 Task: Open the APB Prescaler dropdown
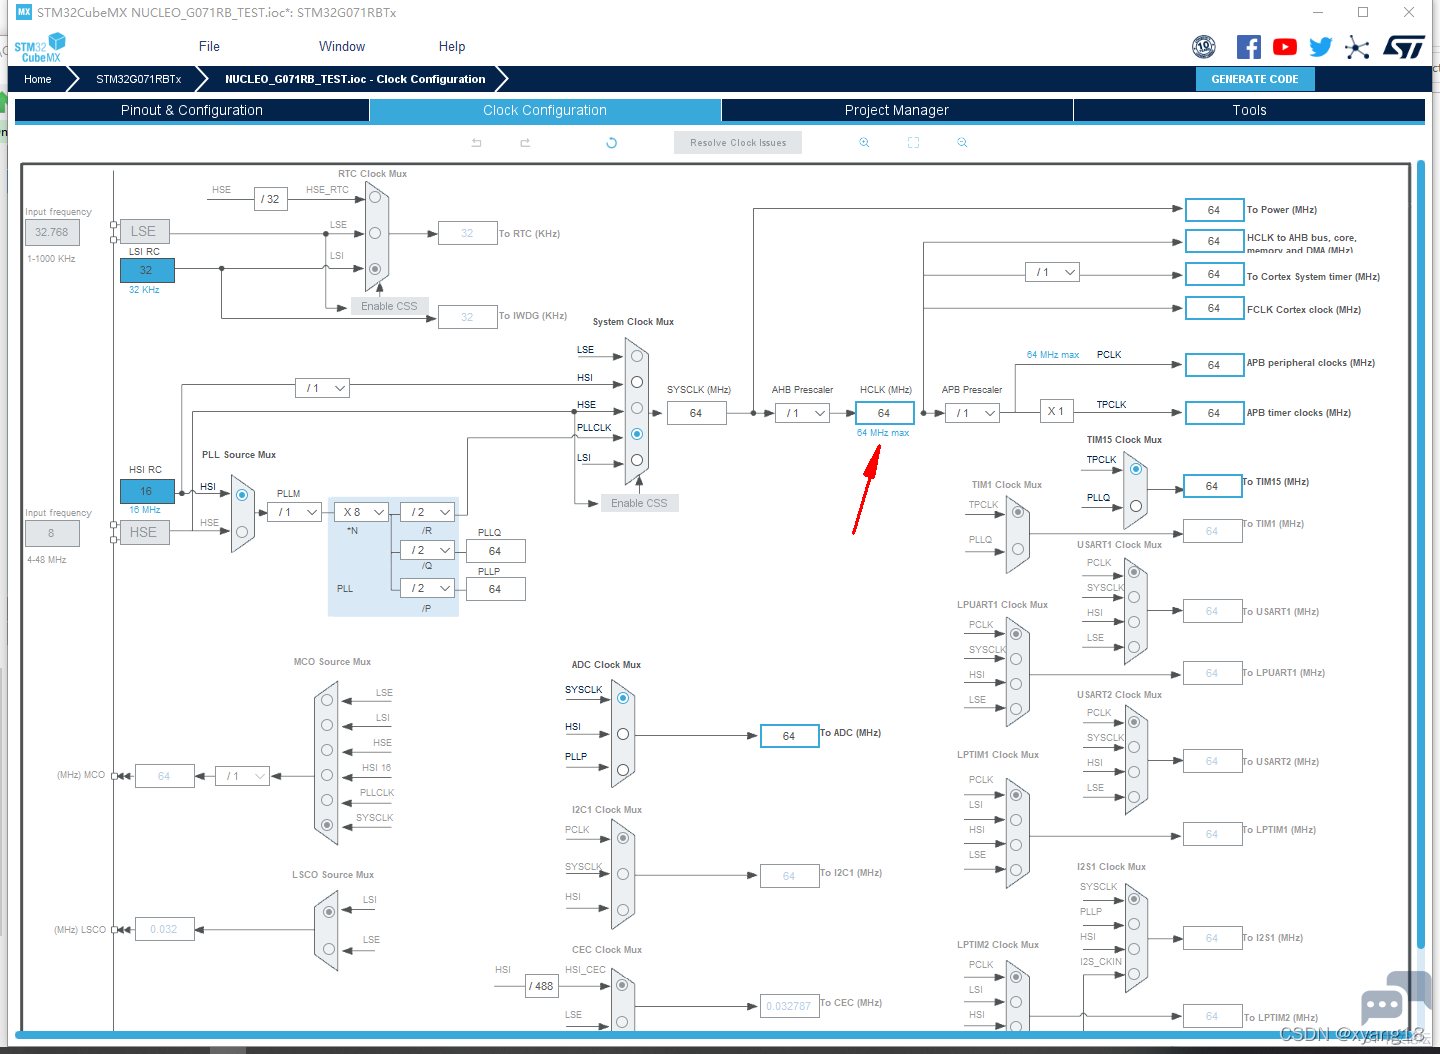[973, 413]
